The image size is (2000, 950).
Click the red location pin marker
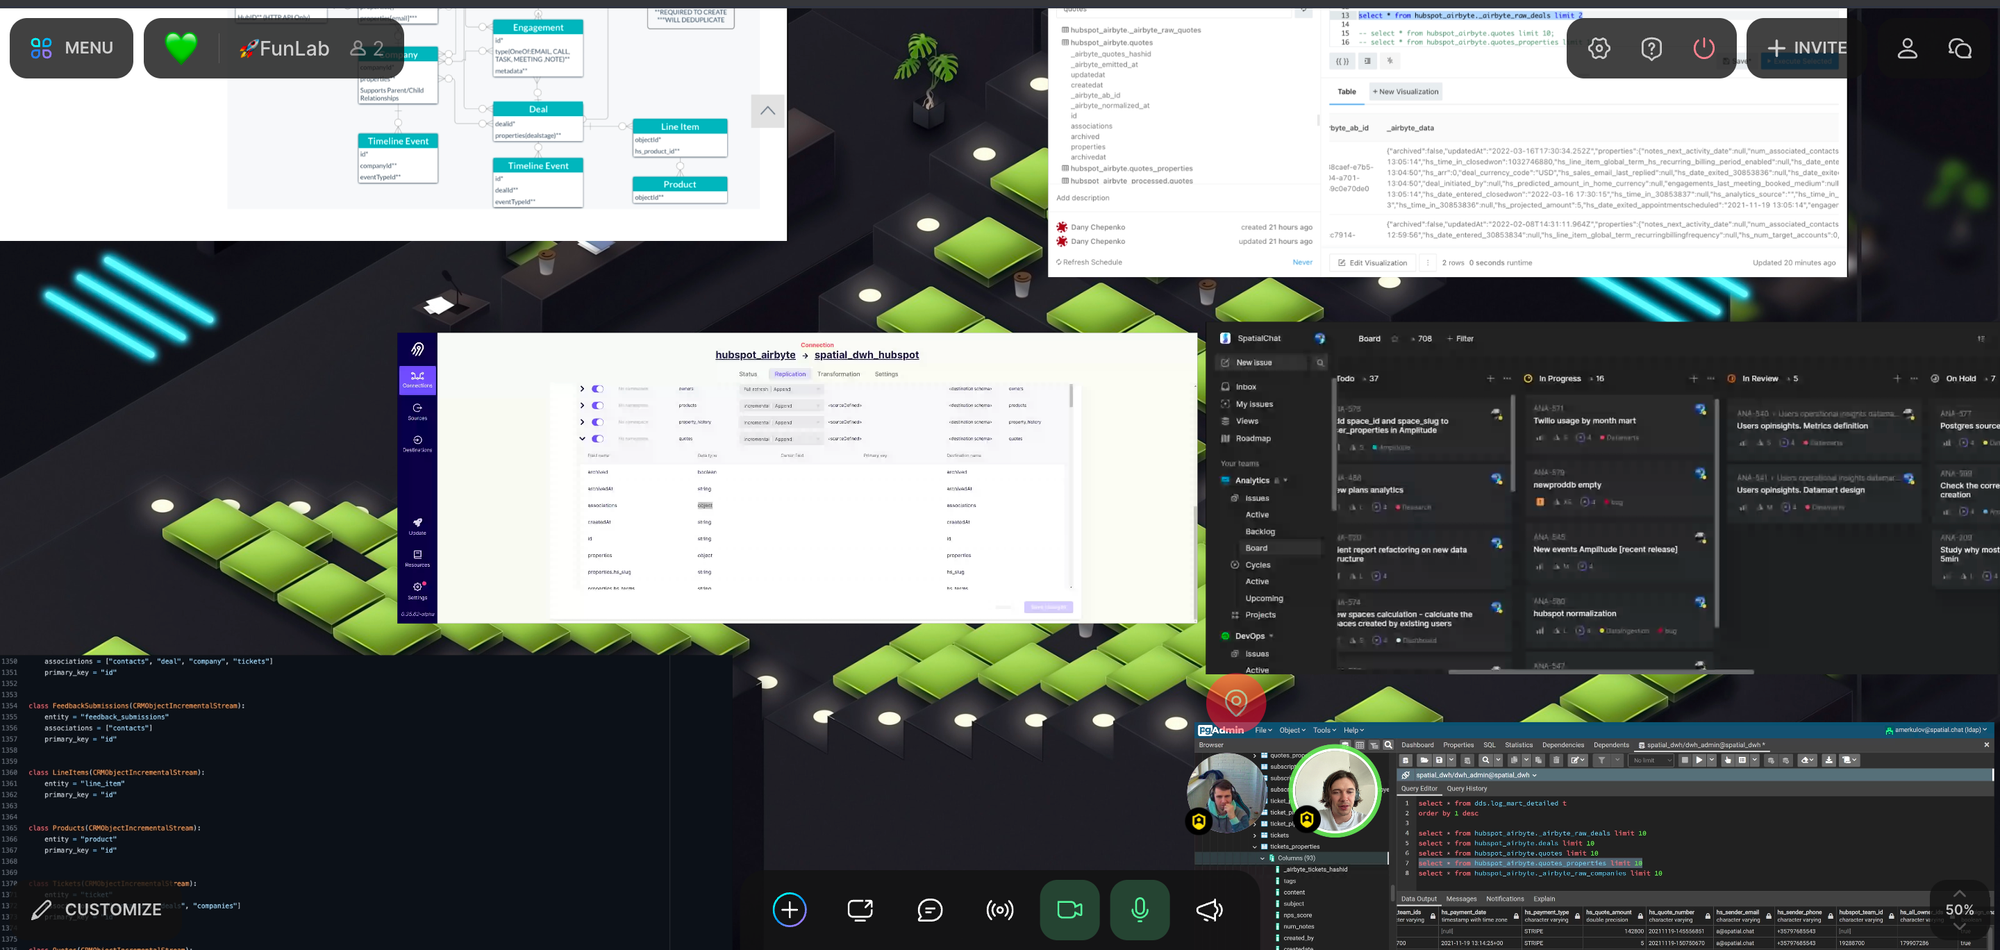point(1236,702)
